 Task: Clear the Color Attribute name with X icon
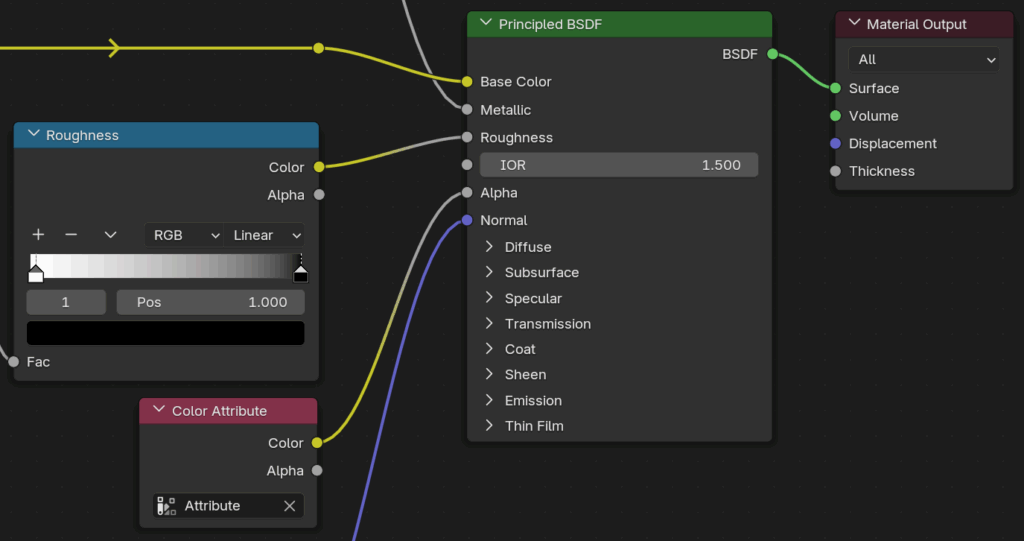[289, 506]
